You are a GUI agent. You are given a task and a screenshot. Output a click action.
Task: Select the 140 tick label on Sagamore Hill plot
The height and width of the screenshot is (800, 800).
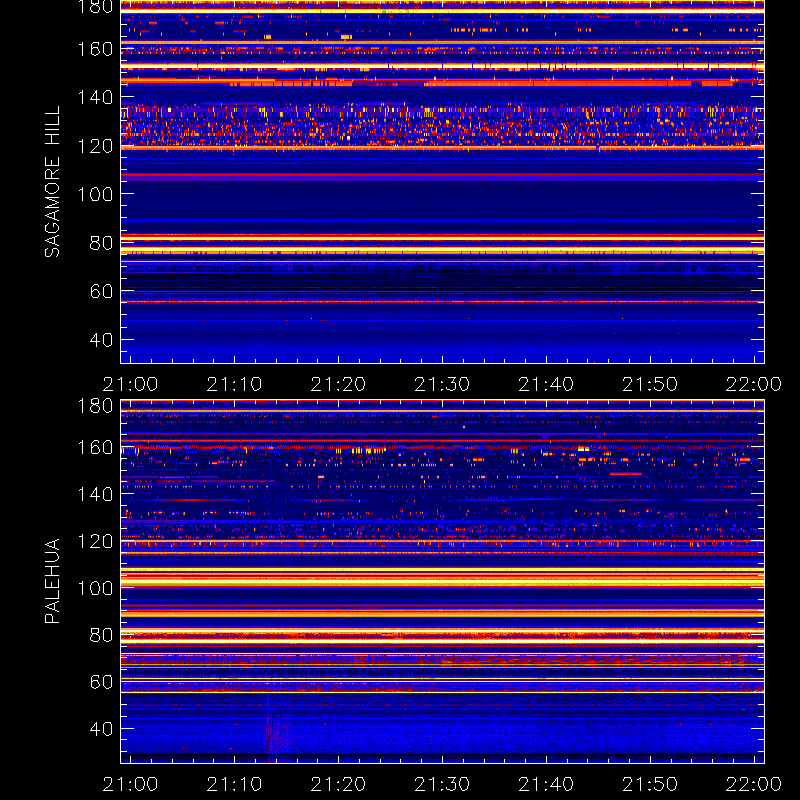tap(95, 97)
